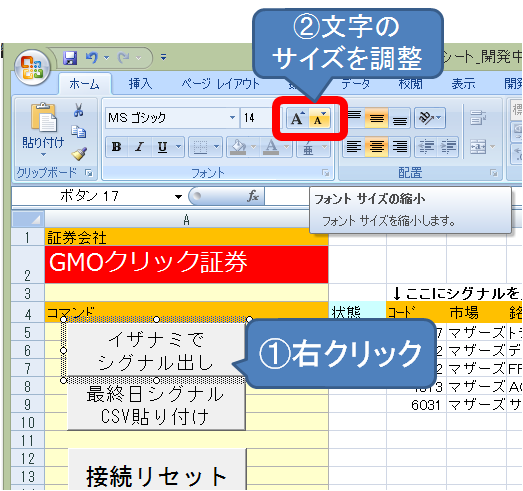Center text horizontally
Viewport: 523px width, 491px height.
[x=377, y=147]
